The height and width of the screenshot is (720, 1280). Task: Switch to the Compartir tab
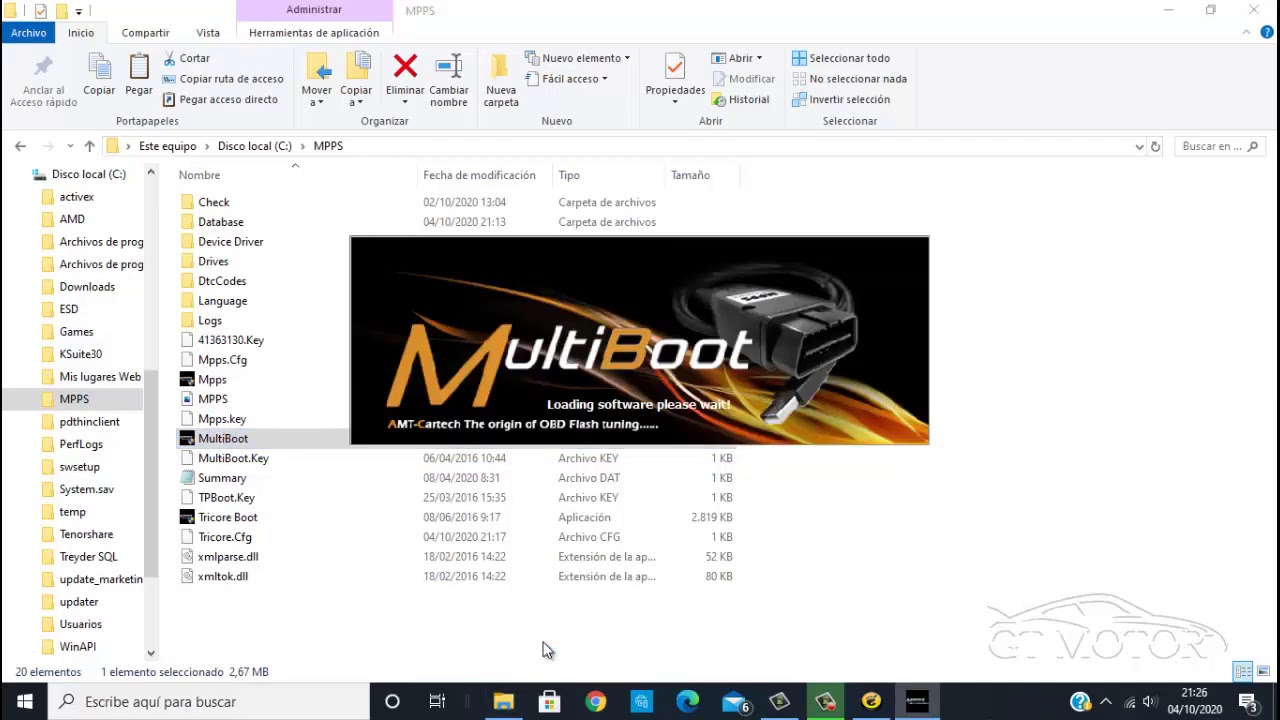tap(145, 33)
